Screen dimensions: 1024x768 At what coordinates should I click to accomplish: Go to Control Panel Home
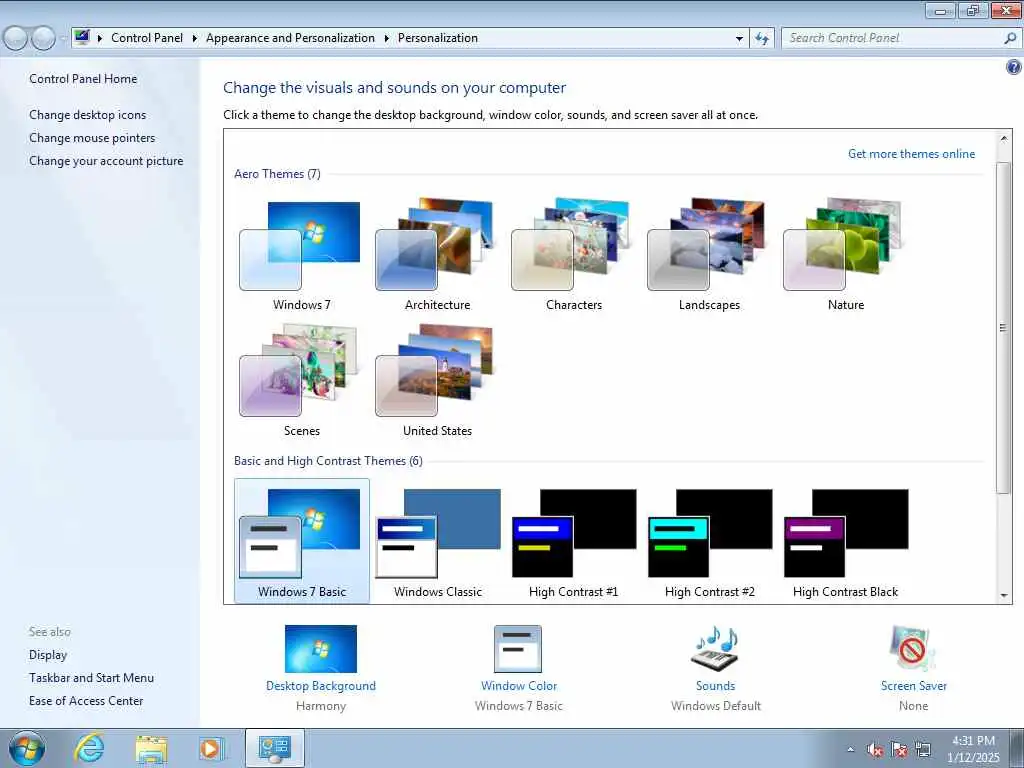point(83,78)
